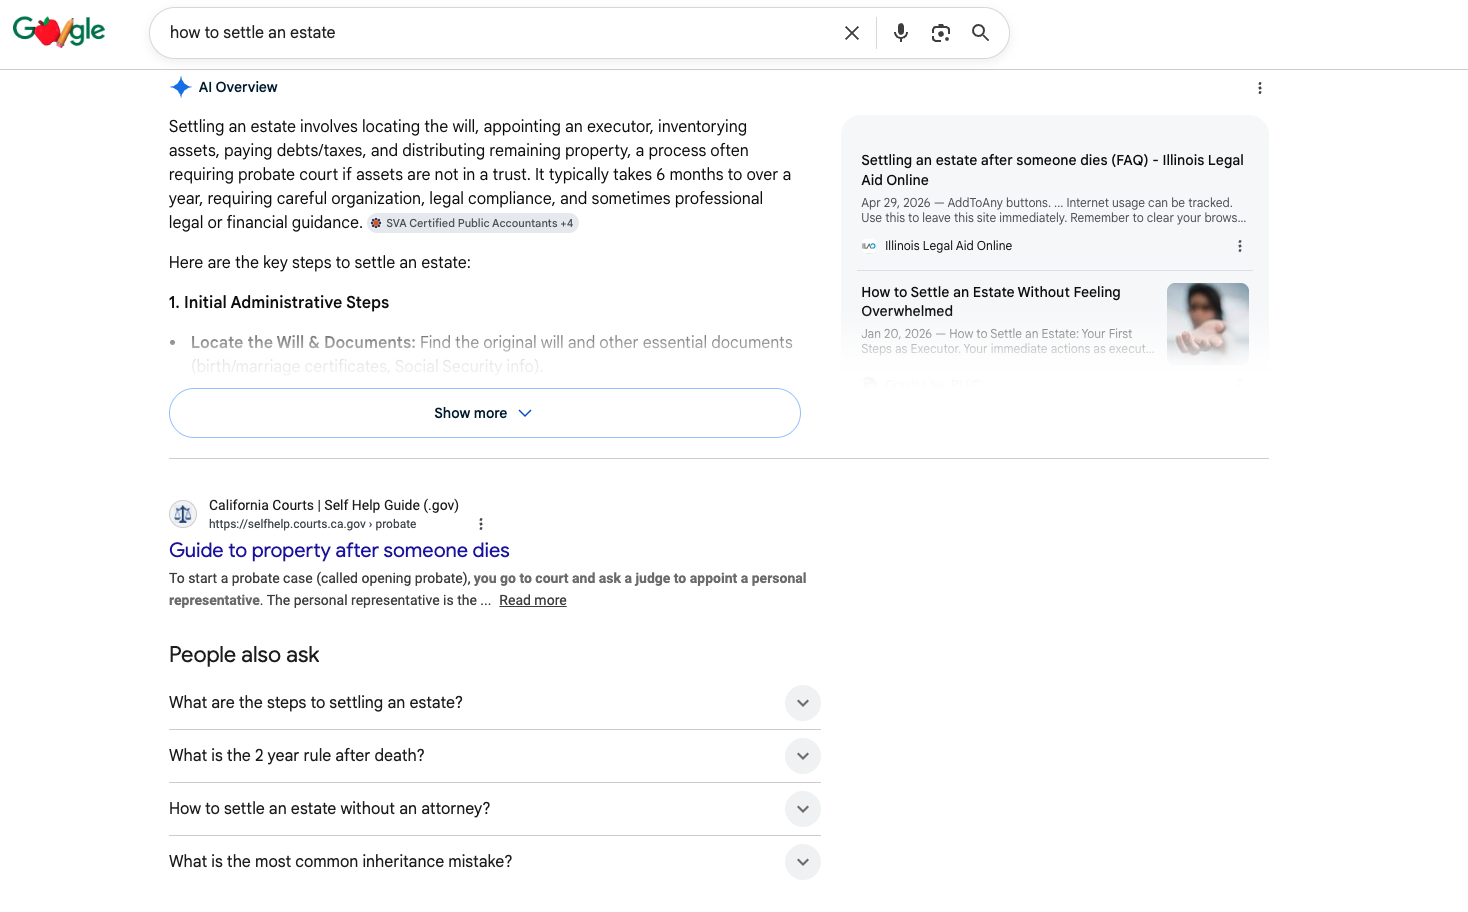Expand 'What is the 2 year rule after death?'
1468x912 pixels.
495,756
